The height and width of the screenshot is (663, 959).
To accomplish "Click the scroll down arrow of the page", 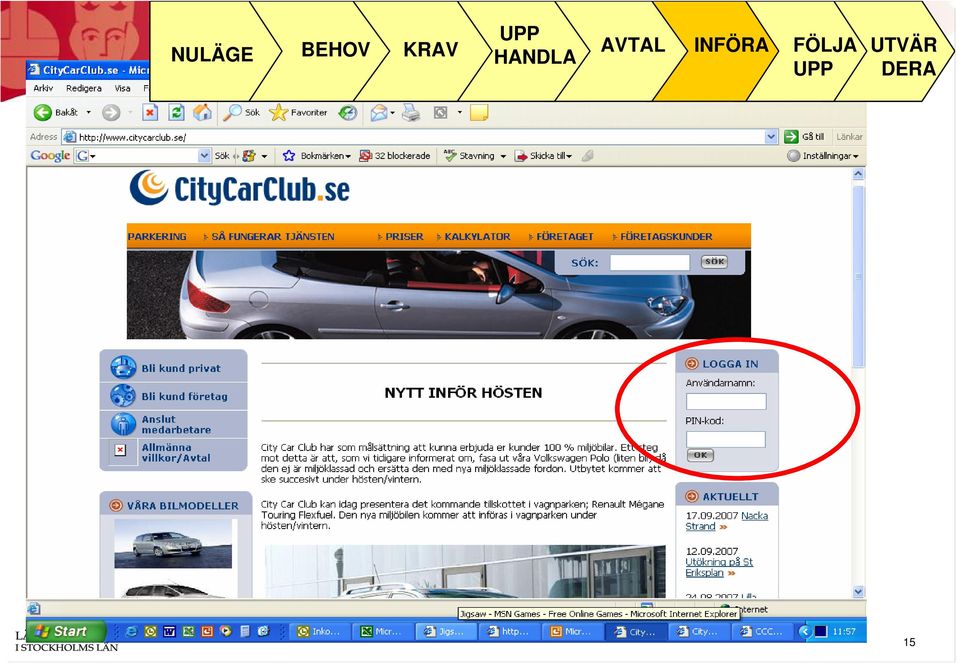I will (858, 591).
